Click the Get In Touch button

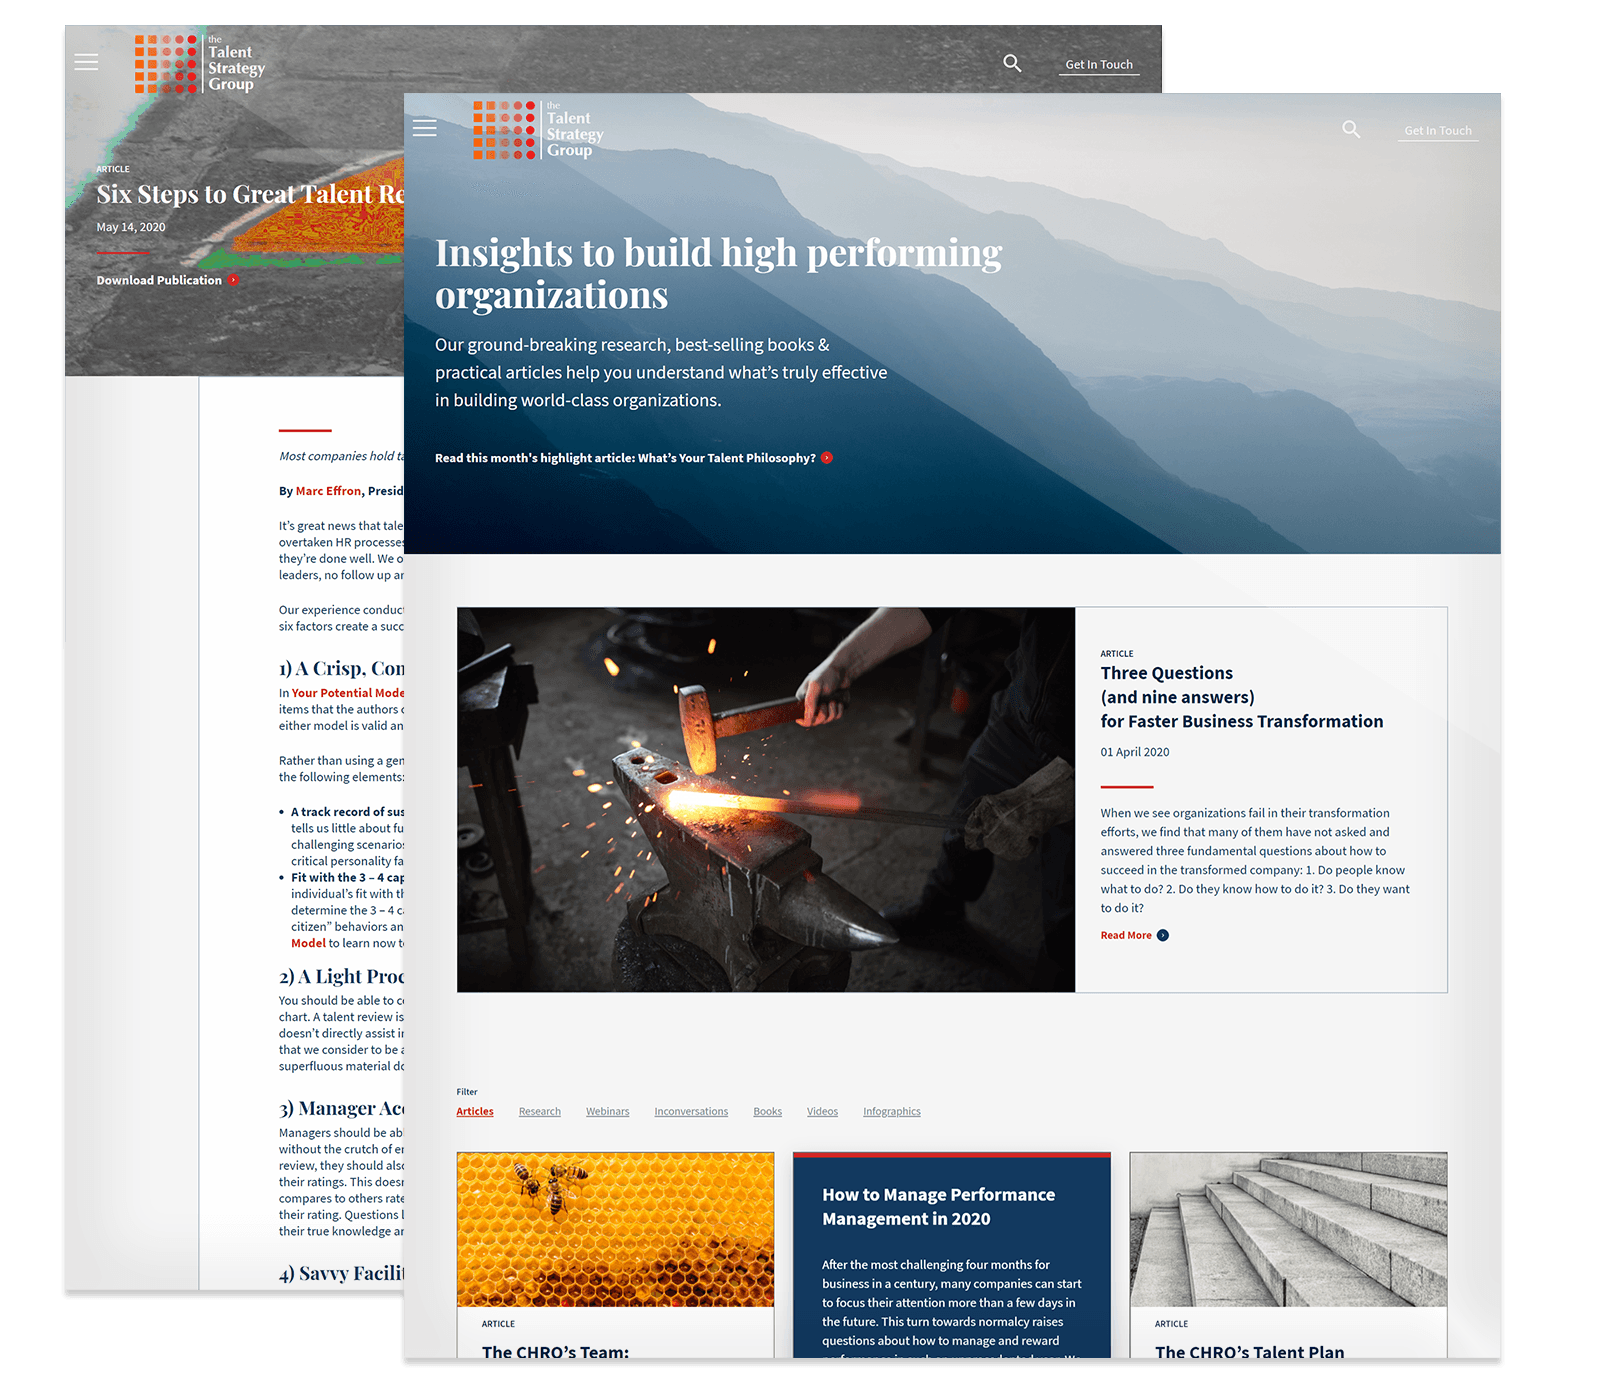[x=1437, y=130]
